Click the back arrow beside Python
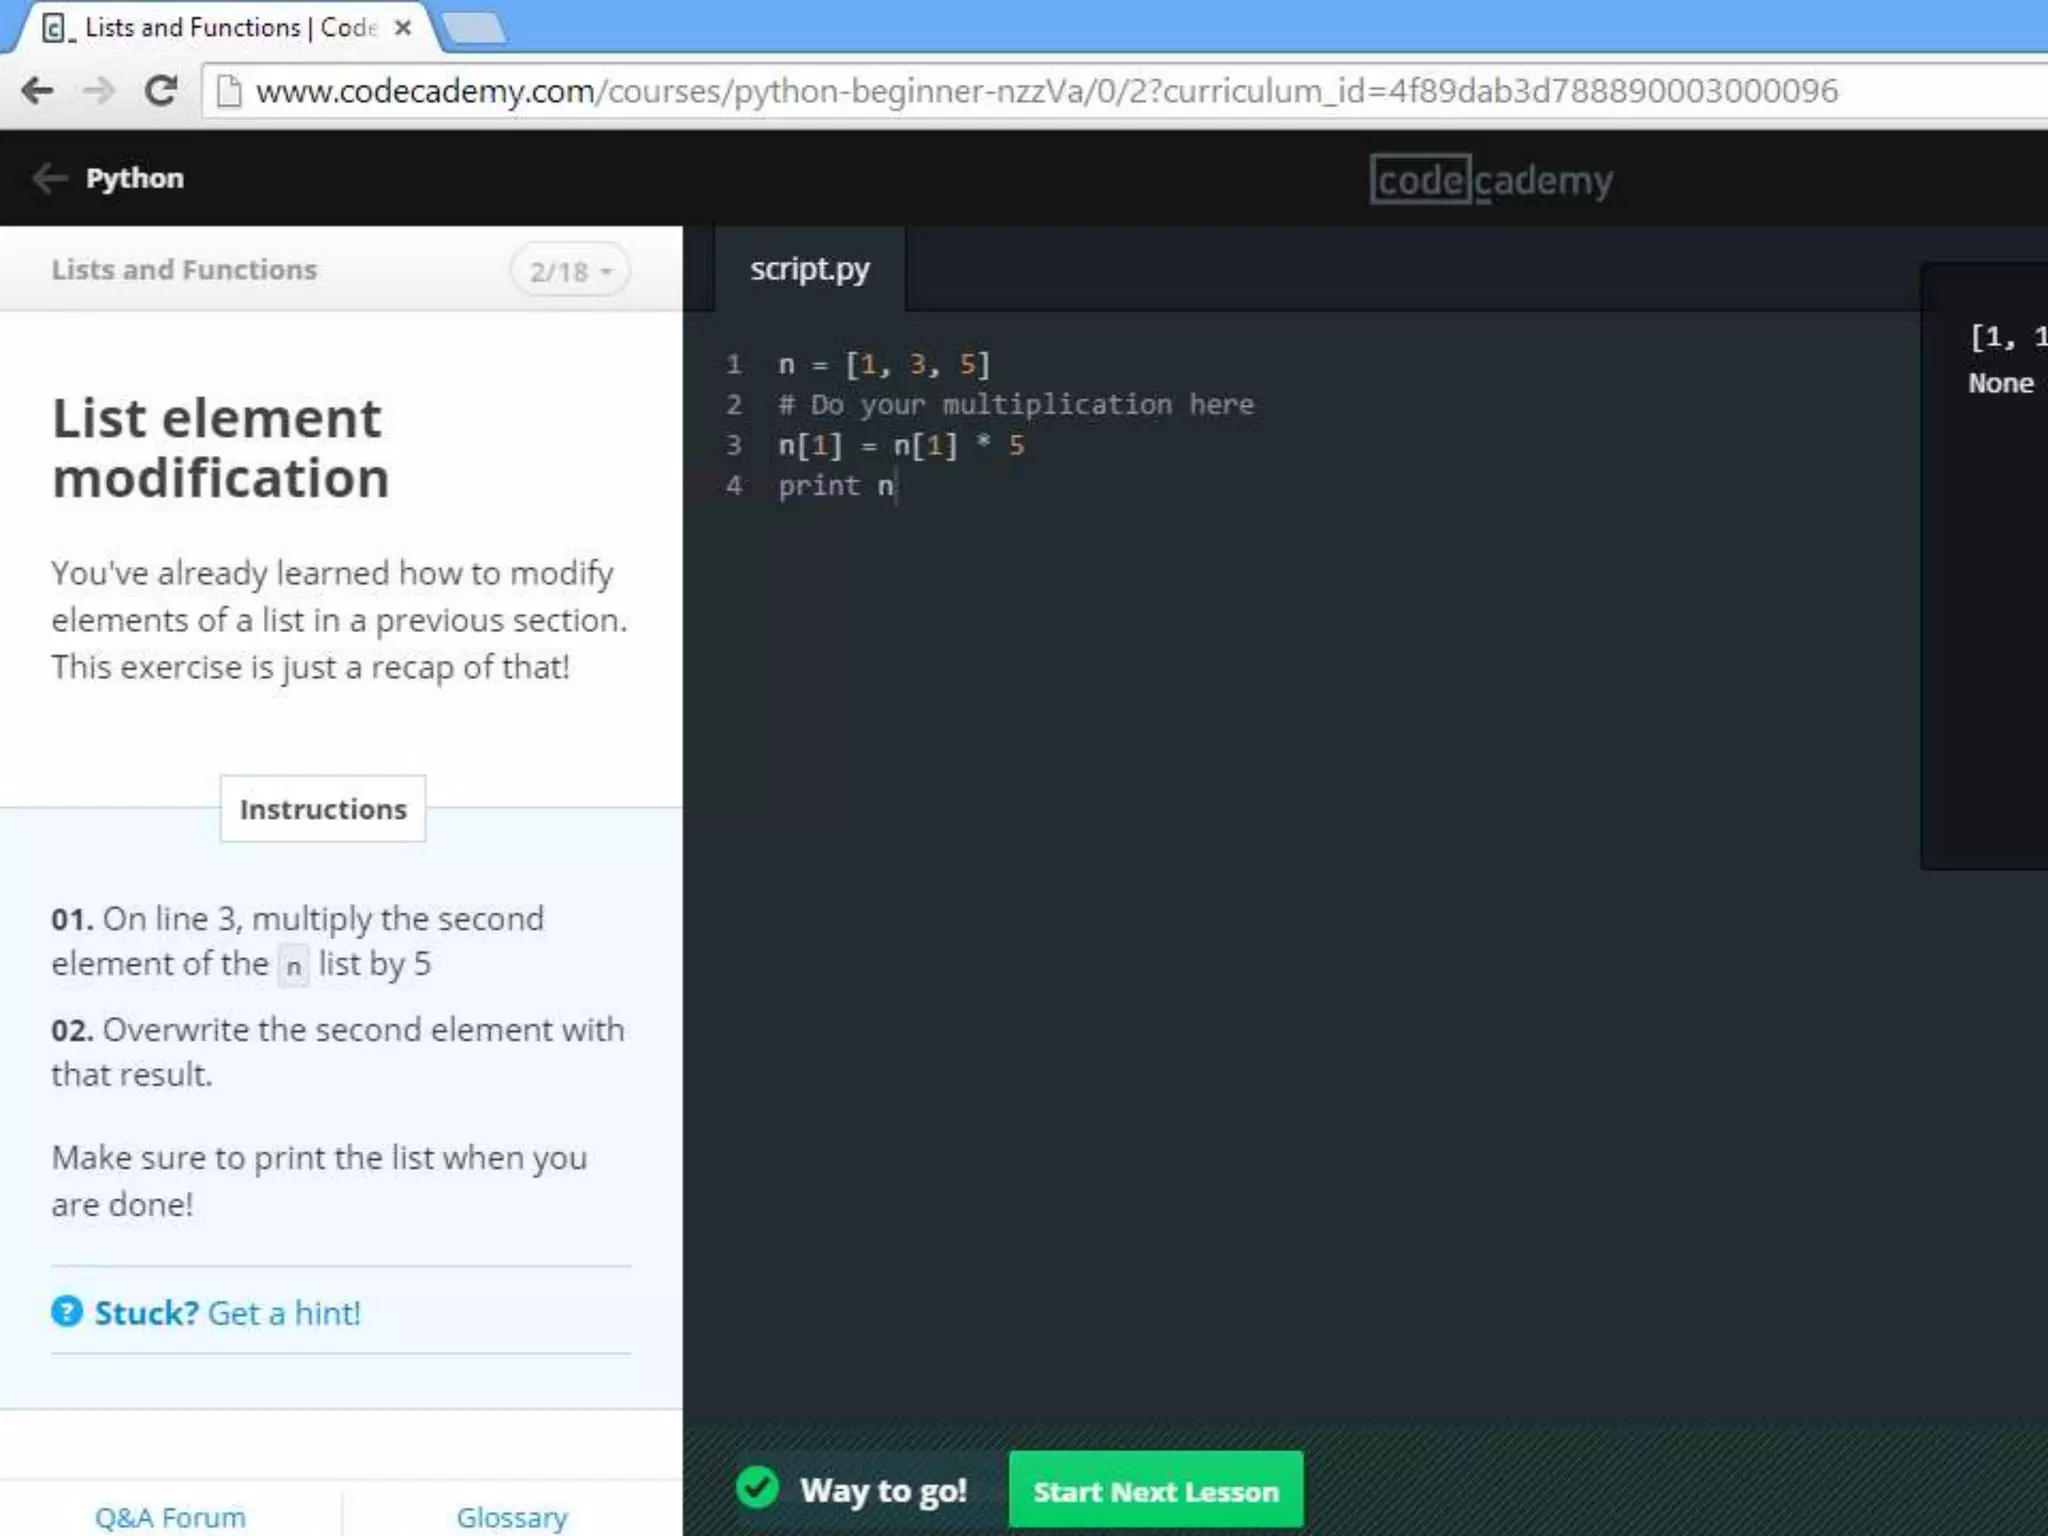 pos(48,178)
